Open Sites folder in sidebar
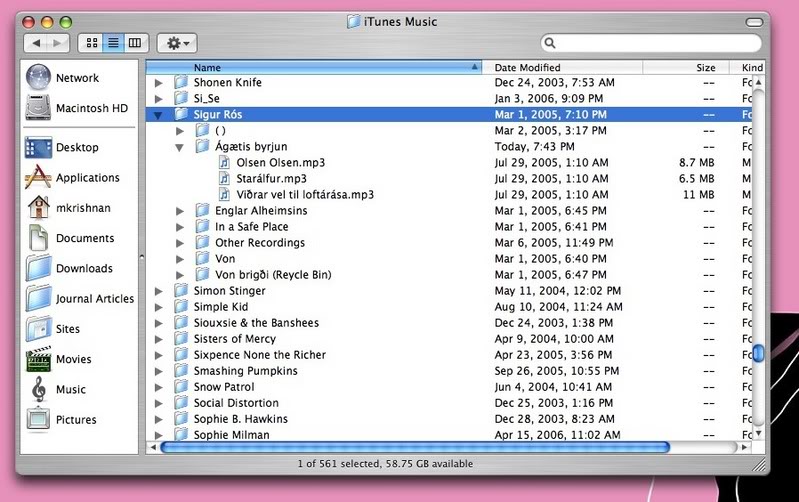This screenshot has width=799, height=502. tap(52, 329)
